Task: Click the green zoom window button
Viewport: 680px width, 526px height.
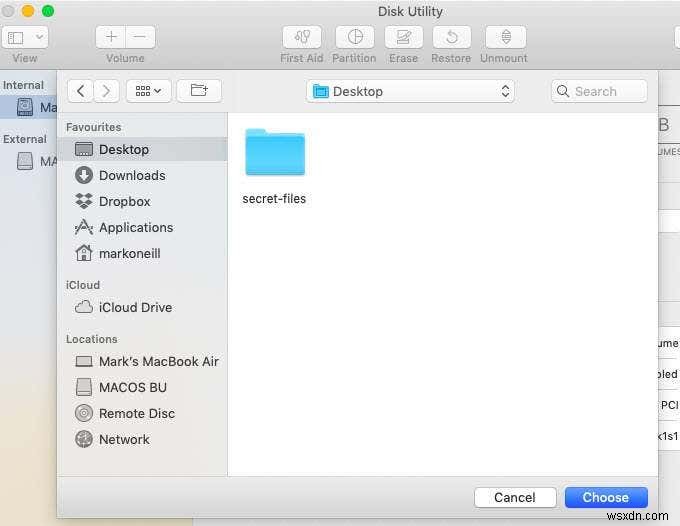Action: click(48, 11)
